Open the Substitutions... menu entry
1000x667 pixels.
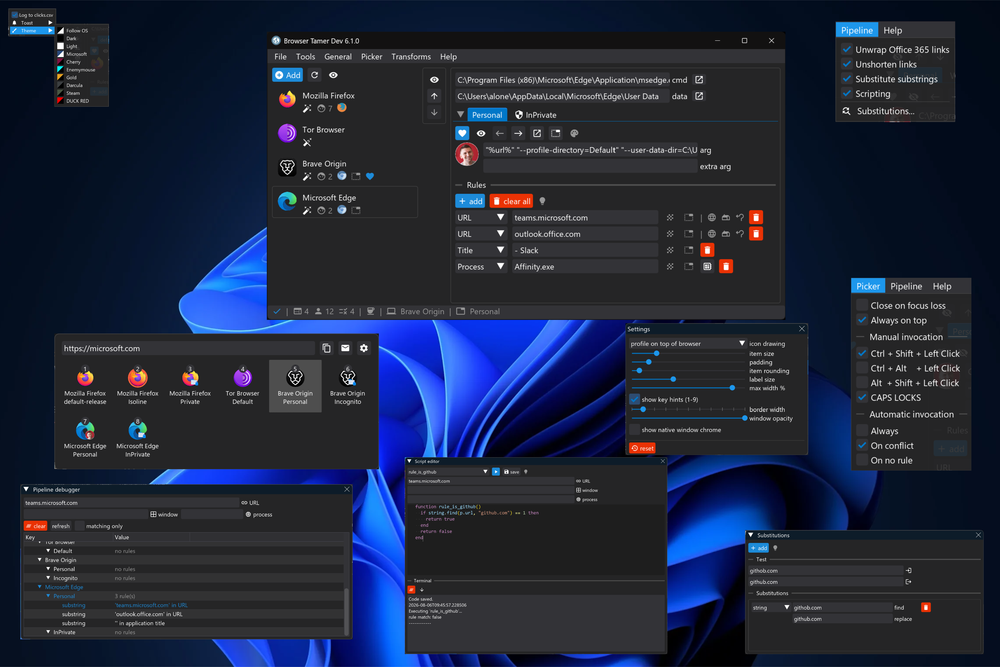click(885, 111)
